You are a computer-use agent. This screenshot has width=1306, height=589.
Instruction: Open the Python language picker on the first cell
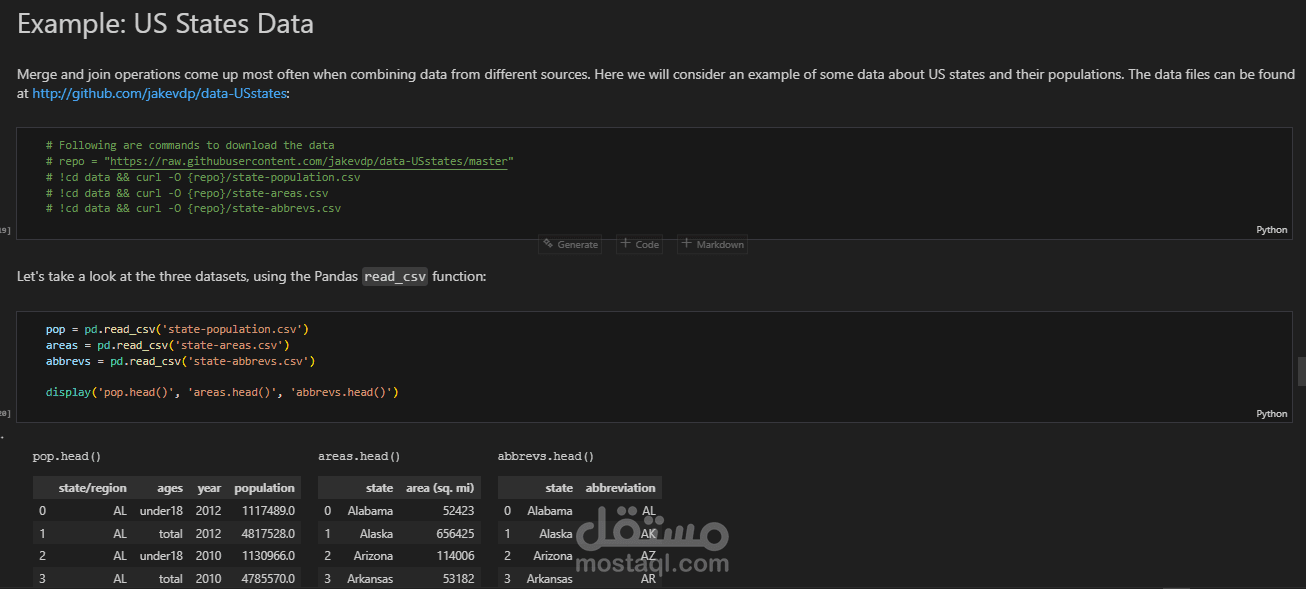(1271, 229)
